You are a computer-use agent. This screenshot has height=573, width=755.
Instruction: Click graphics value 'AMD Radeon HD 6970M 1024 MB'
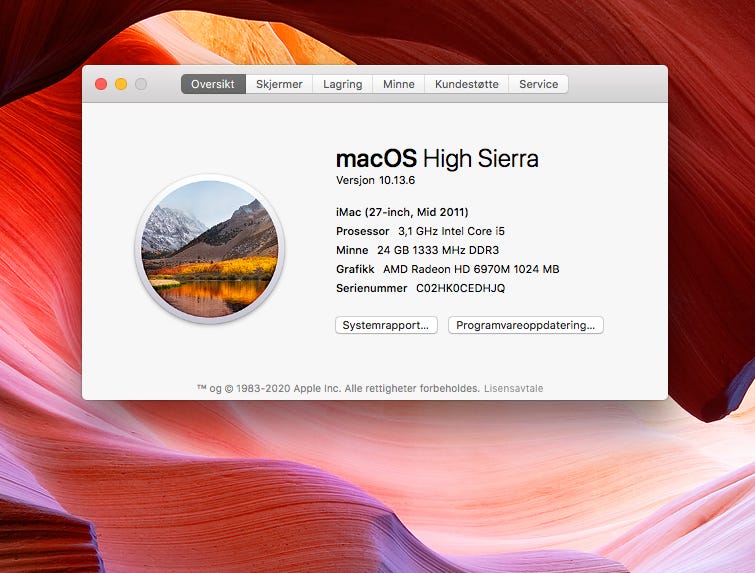[471, 269]
